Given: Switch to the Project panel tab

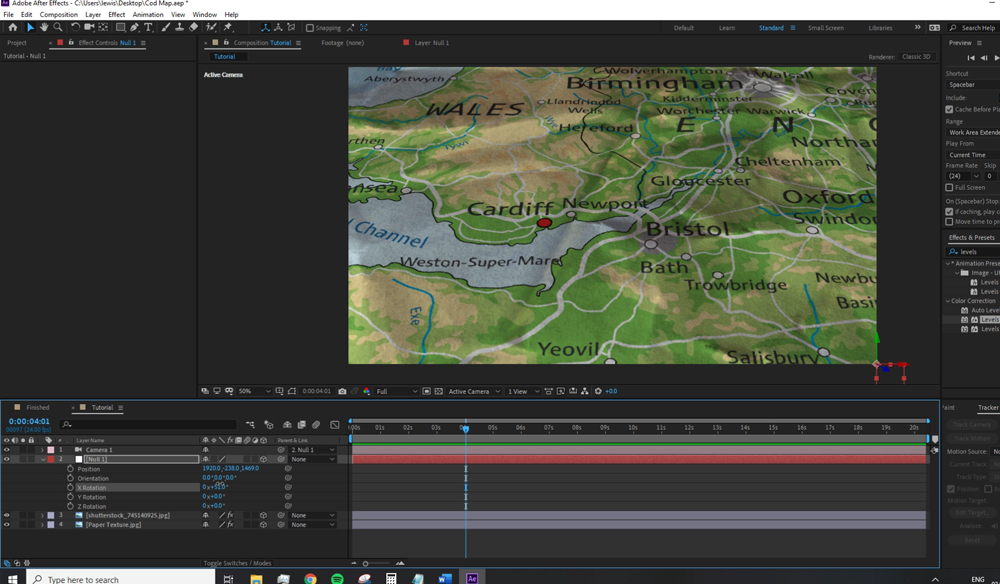Looking at the screenshot, I should pos(17,43).
